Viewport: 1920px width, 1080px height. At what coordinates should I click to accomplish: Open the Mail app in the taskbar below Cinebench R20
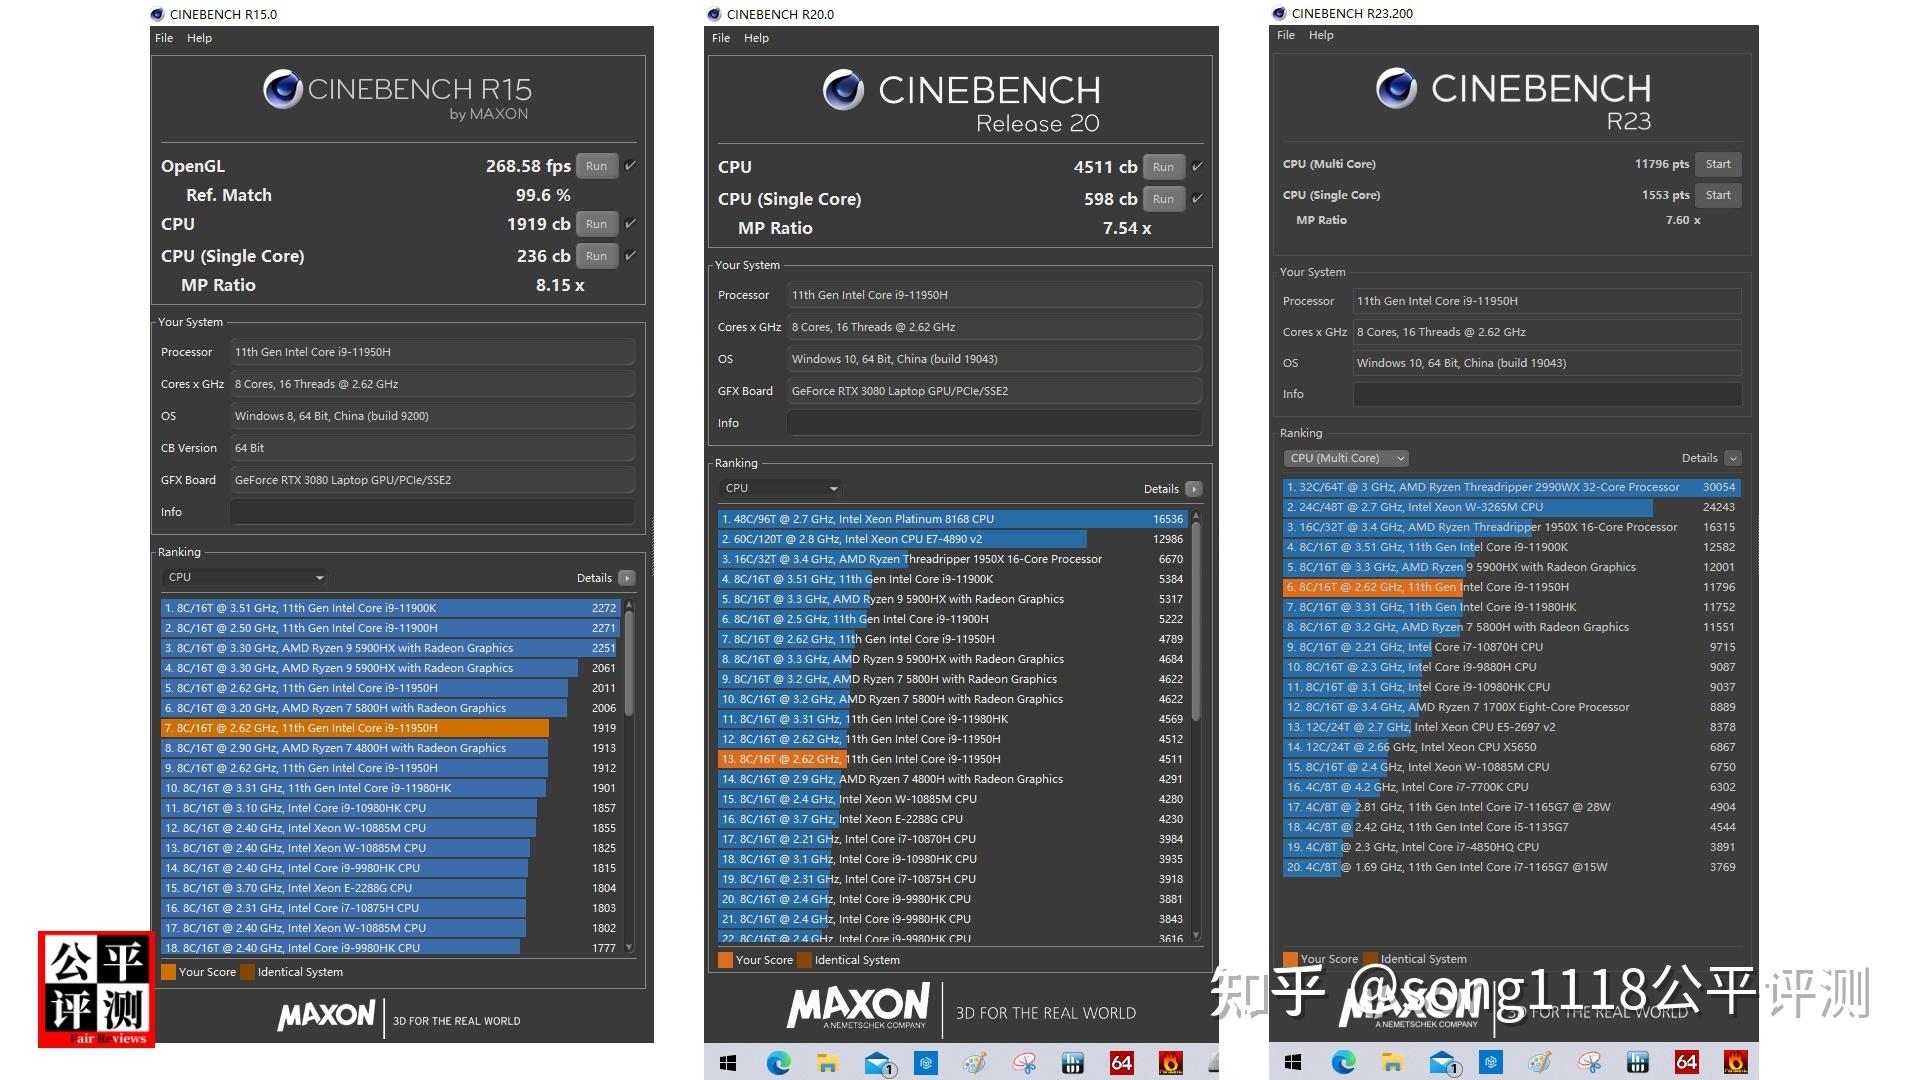pos(878,1063)
